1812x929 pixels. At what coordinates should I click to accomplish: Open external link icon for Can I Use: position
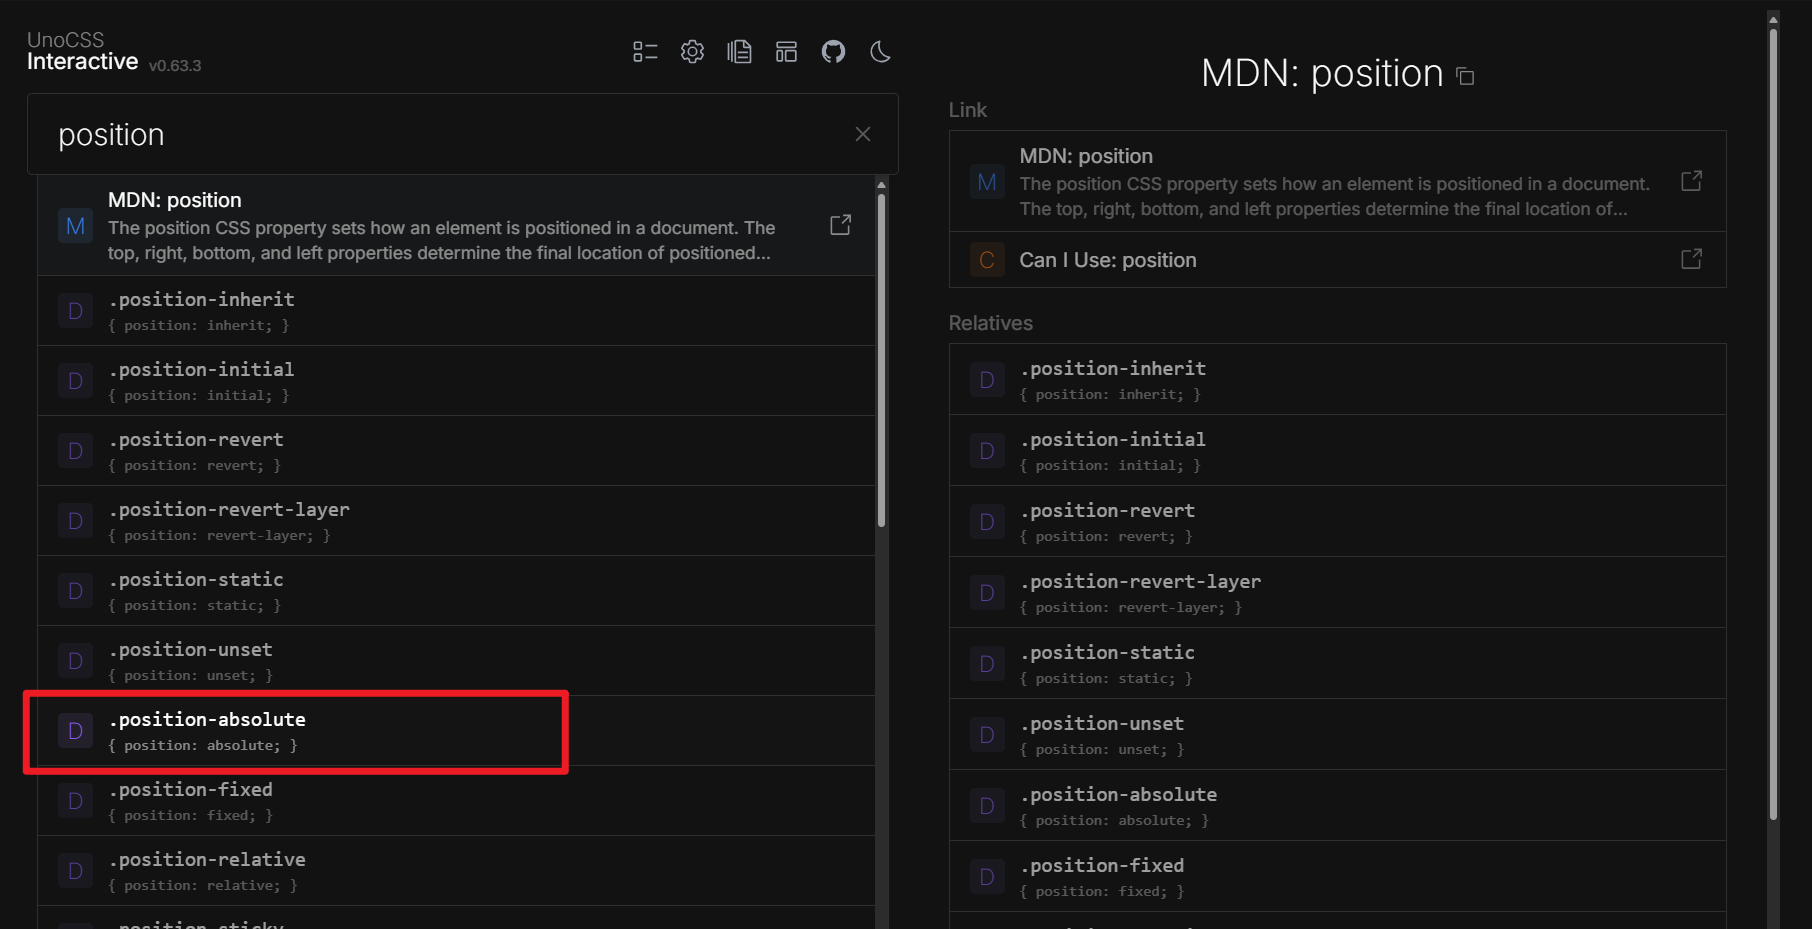(1691, 259)
